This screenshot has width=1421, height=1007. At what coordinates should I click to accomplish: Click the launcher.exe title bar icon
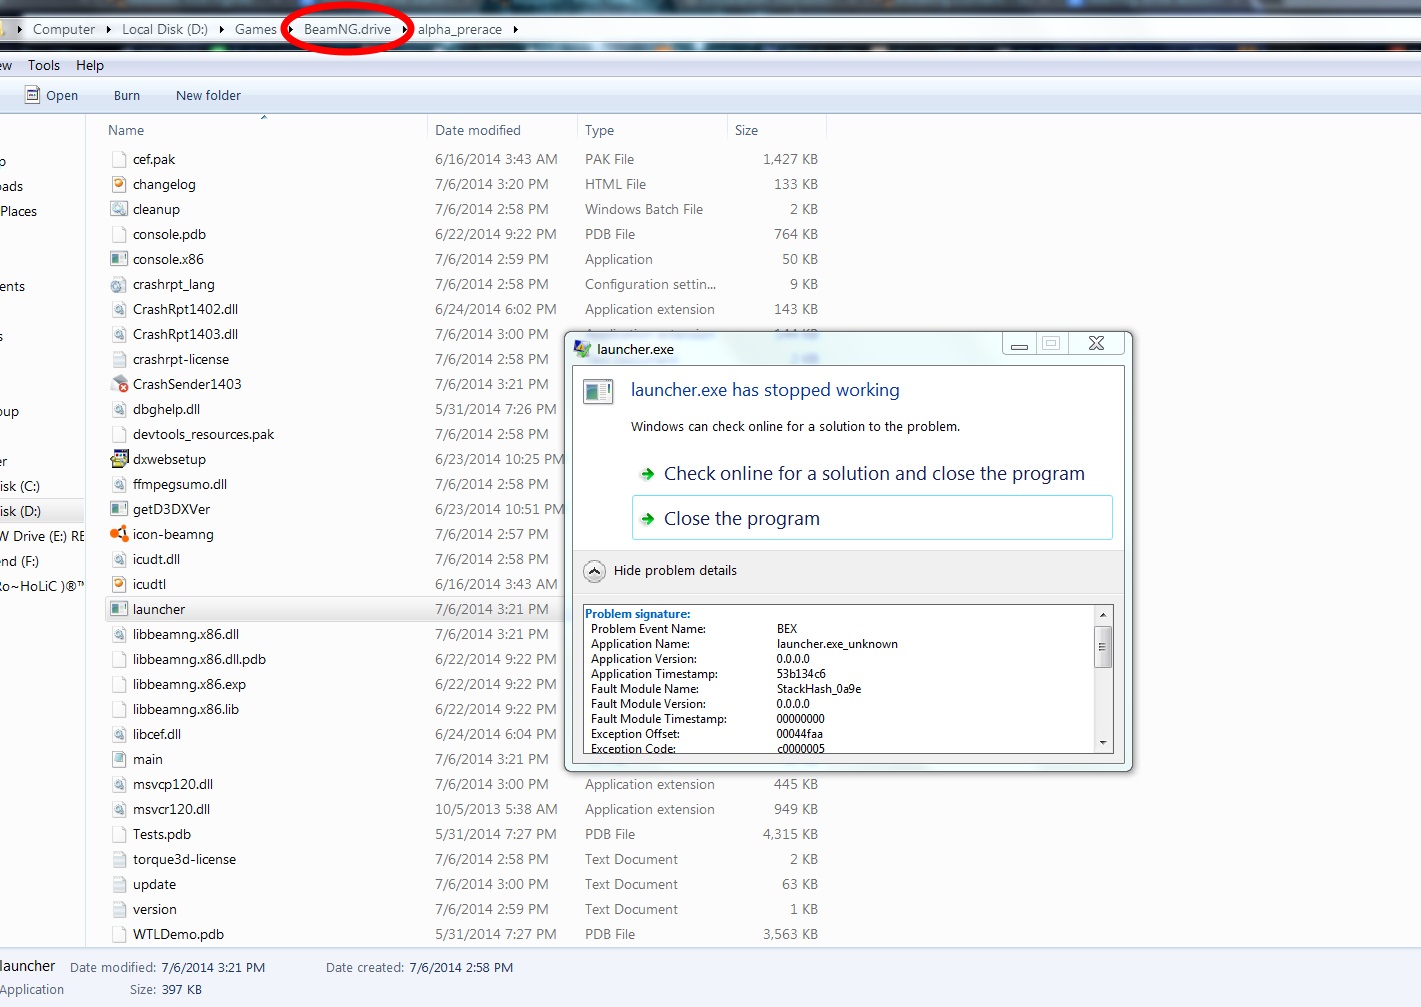(x=582, y=349)
